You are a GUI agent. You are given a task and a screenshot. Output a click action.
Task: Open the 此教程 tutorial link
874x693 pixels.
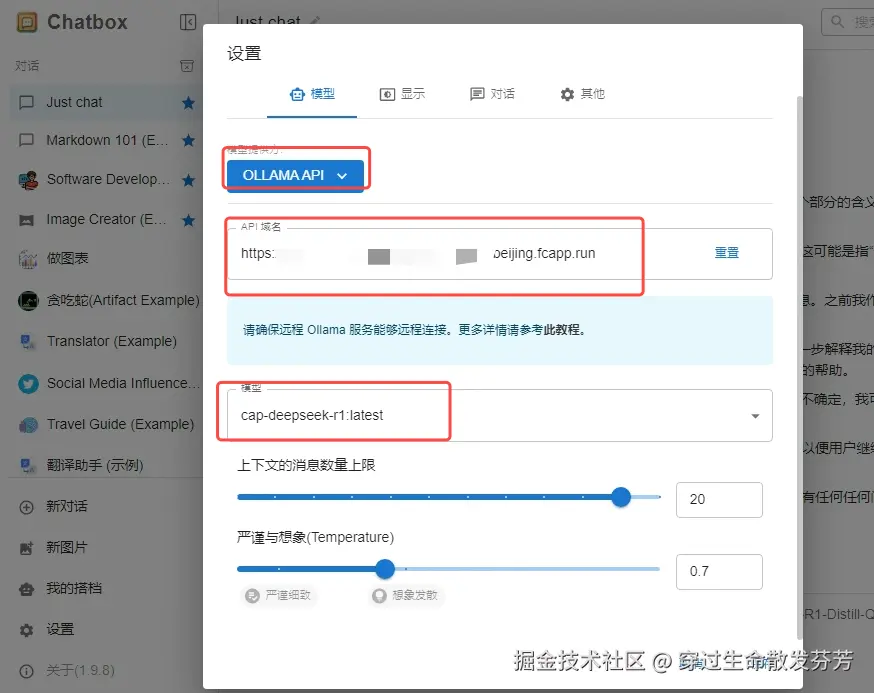[x=562, y=330]
